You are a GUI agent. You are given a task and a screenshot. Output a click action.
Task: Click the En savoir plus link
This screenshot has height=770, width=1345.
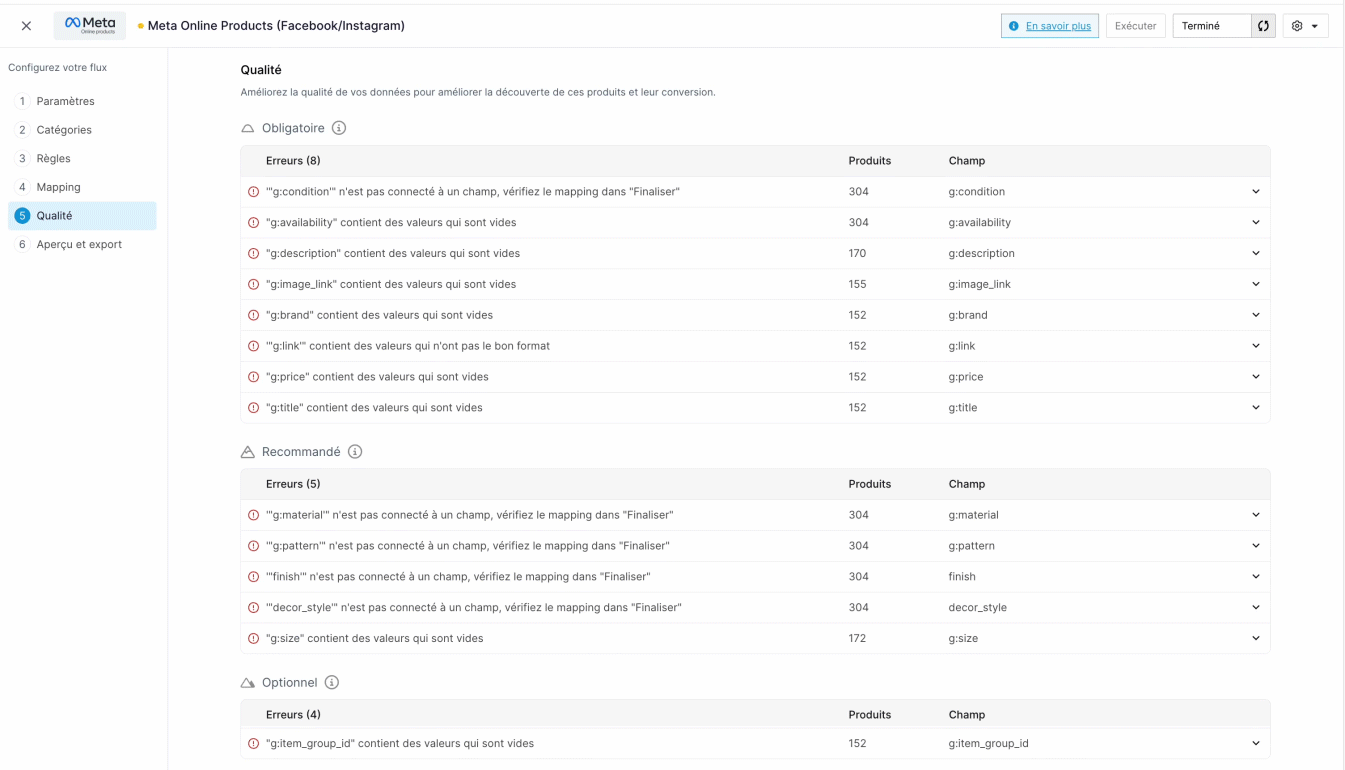1058,26
